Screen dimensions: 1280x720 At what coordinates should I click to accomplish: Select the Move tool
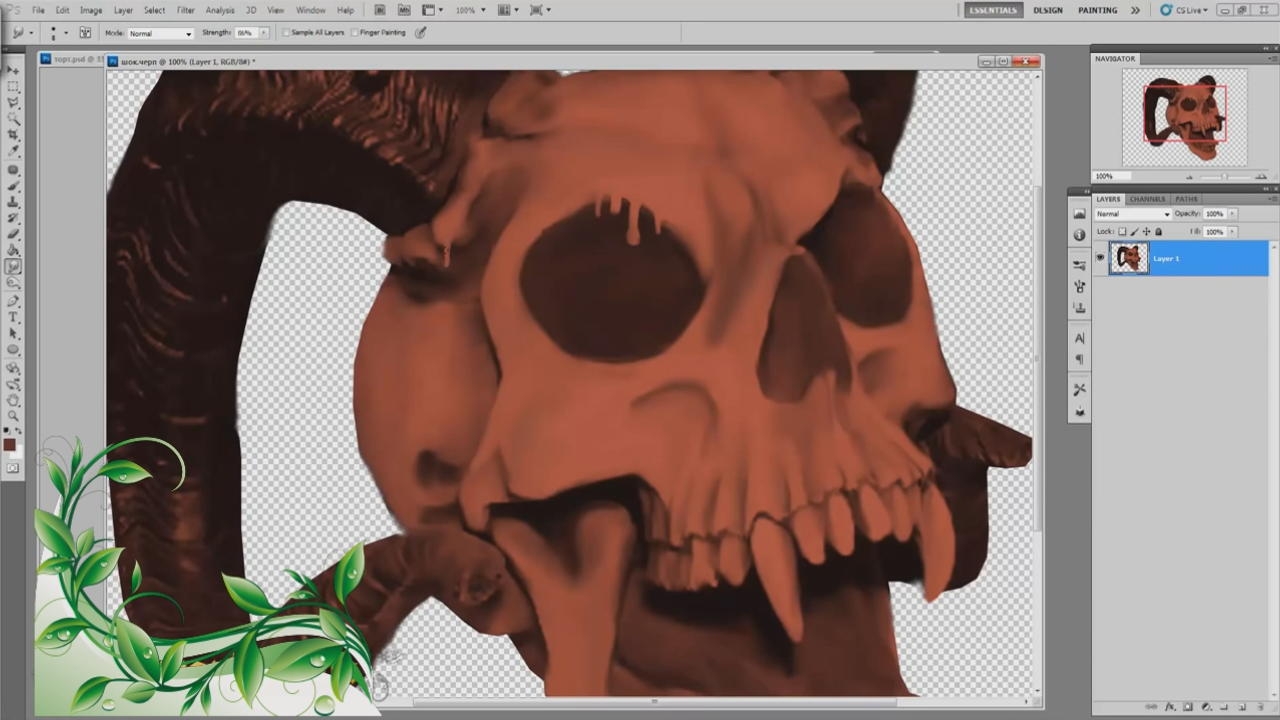[x=13, y=71]
